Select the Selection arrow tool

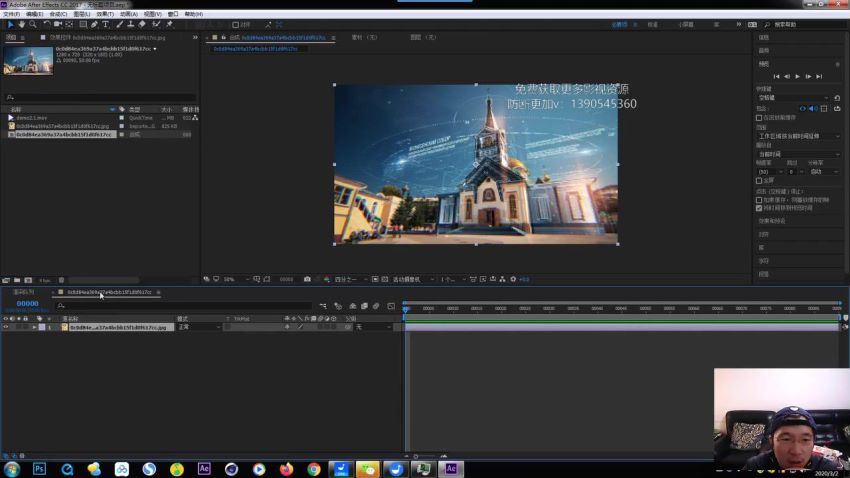(x=10, y=24)
